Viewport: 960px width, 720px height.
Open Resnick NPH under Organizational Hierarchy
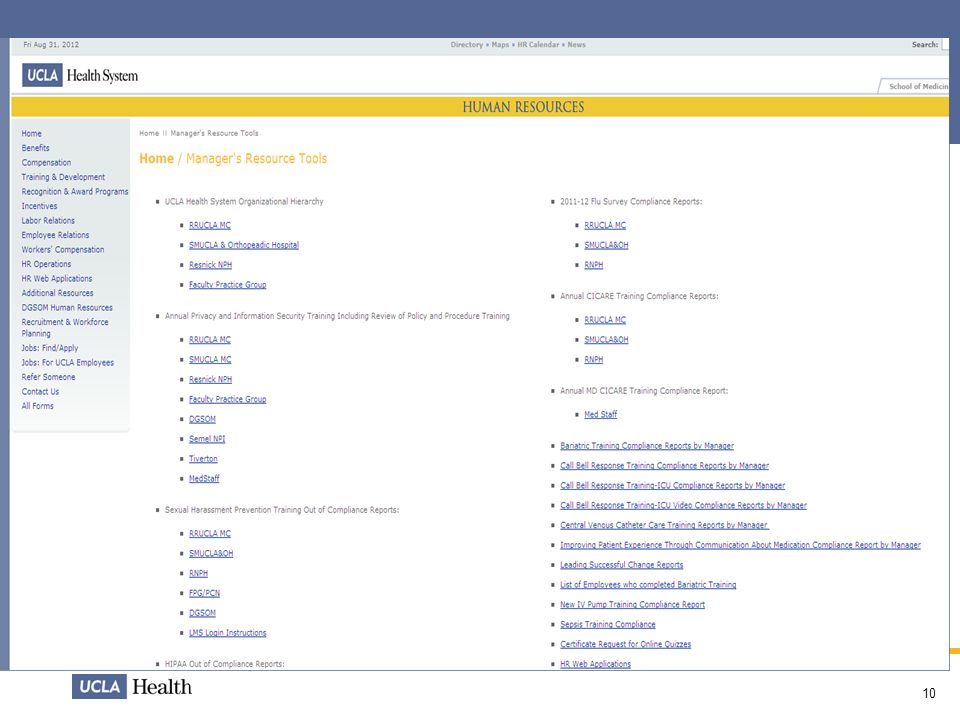211,265
